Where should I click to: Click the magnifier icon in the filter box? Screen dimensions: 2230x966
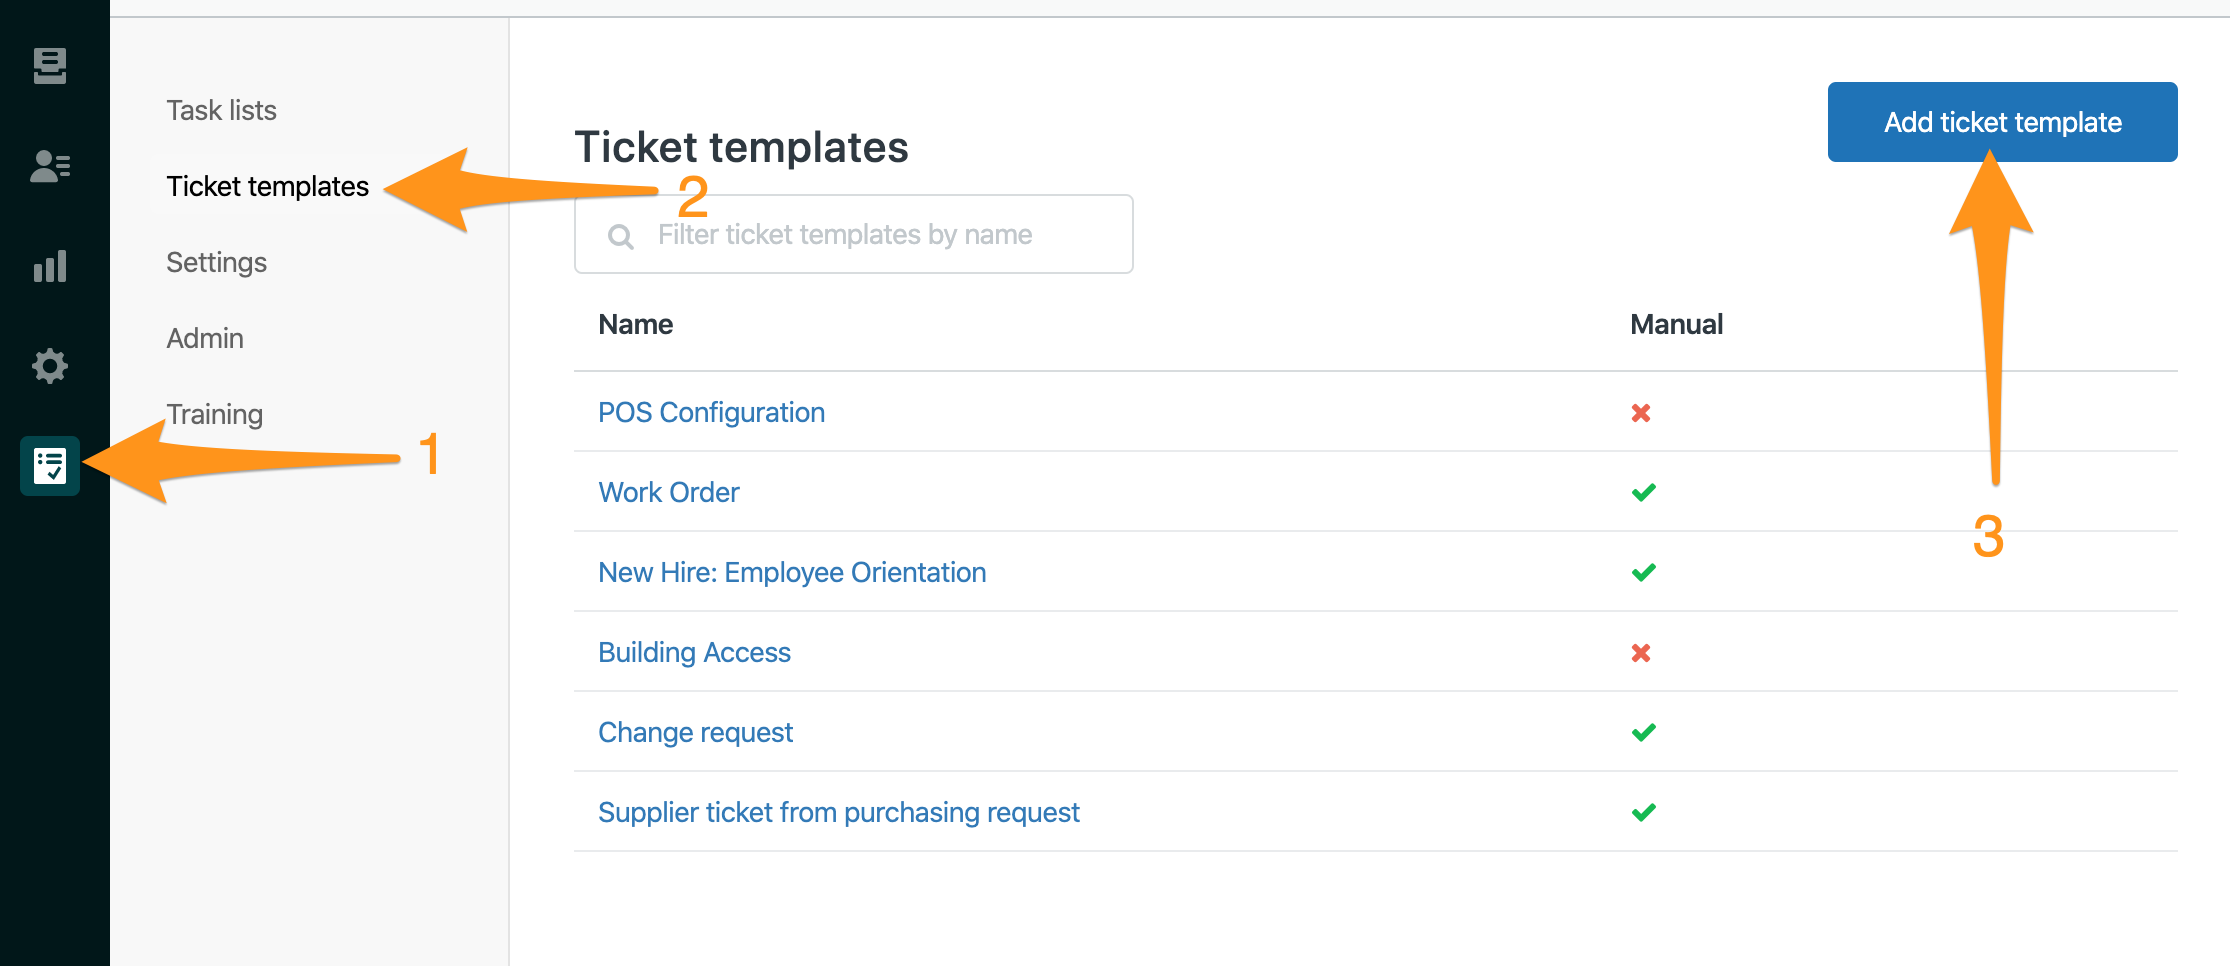(621, 237)
